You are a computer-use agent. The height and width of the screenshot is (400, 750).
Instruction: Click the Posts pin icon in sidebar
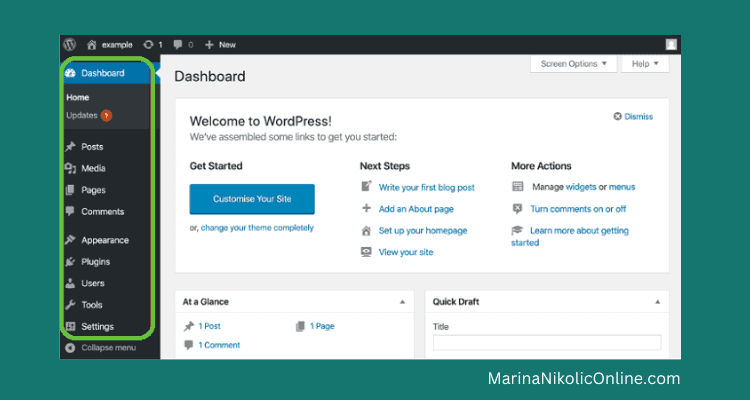click(70, 147)
